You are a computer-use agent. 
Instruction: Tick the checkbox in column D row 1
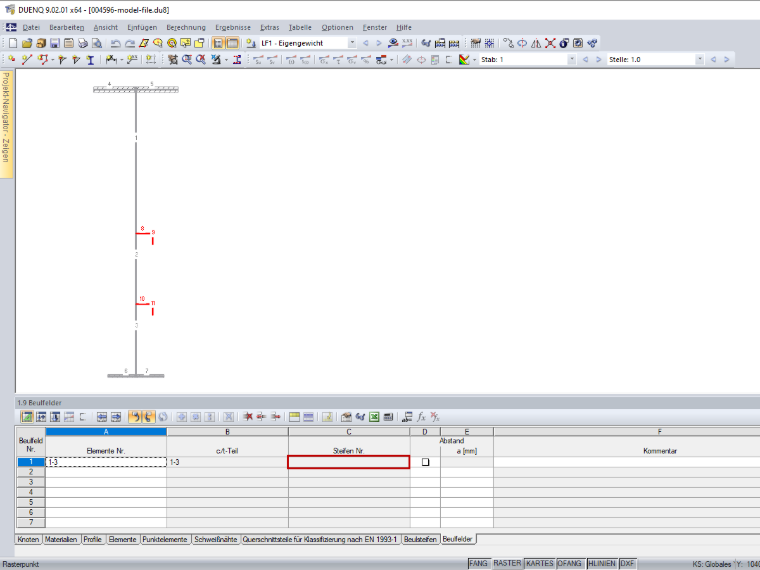pos(426,462)
